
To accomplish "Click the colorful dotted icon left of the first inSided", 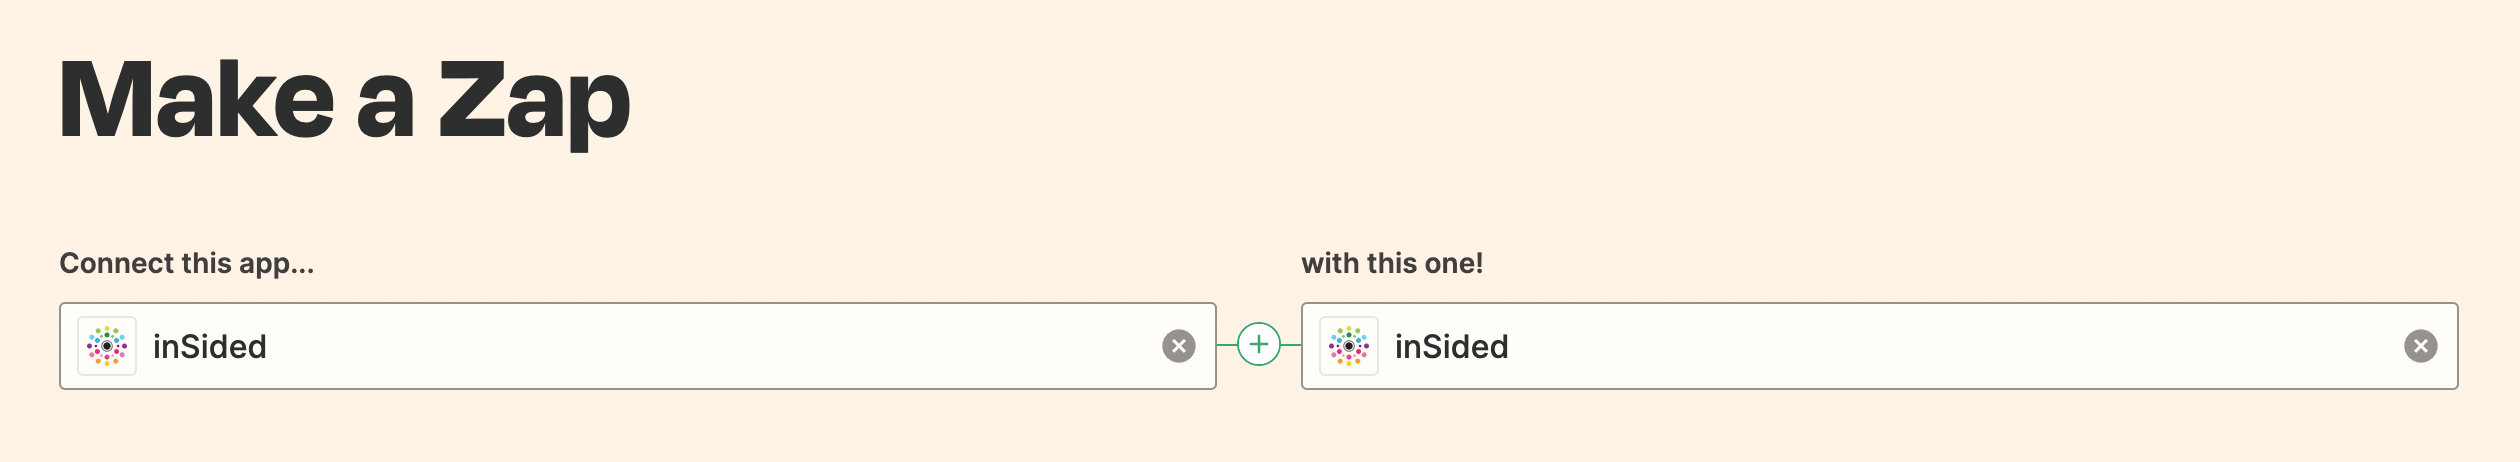I will (107, 346).
